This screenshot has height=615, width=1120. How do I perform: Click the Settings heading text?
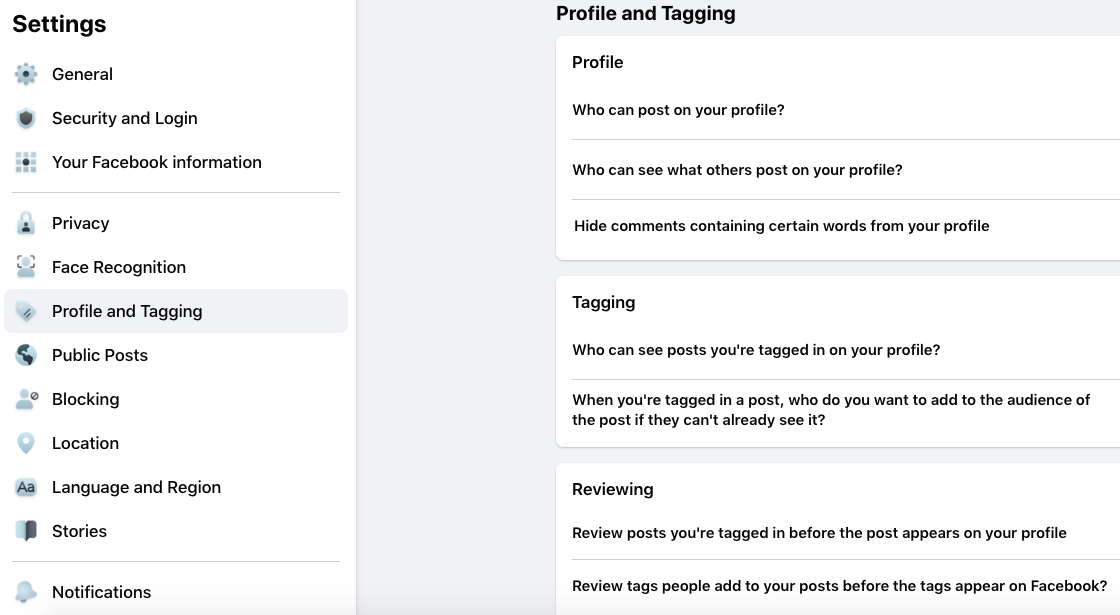(59, 24)
